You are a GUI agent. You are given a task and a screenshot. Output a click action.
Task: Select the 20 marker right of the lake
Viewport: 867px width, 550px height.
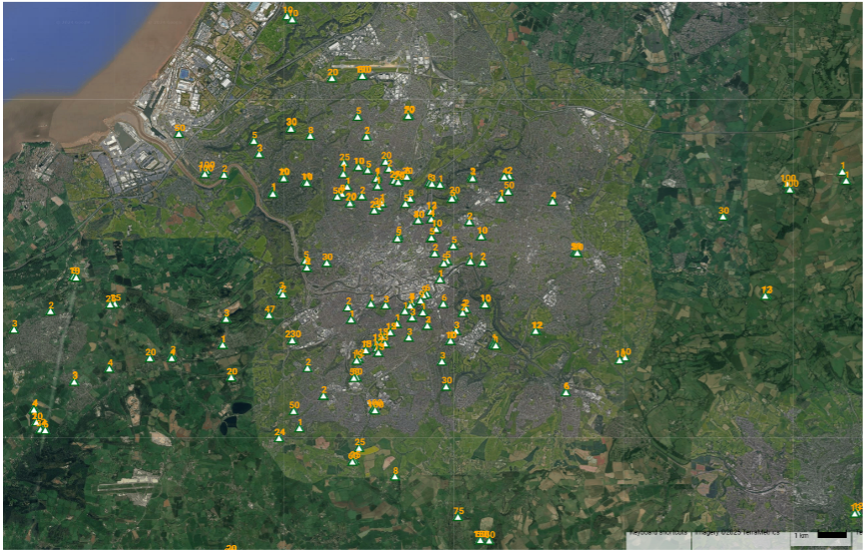[232, 377]
